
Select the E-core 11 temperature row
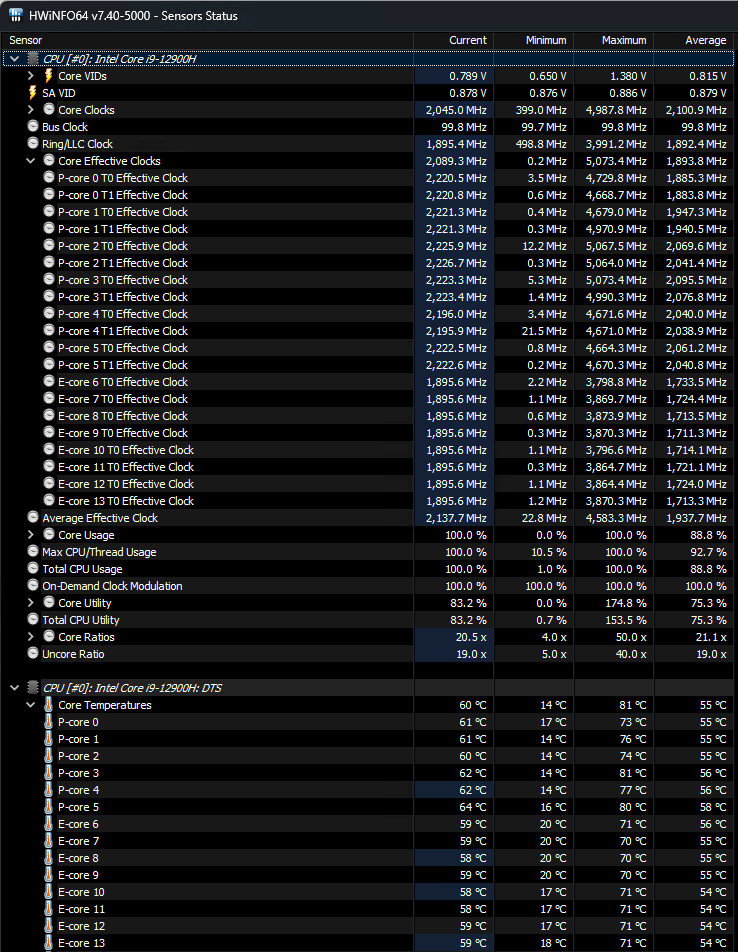coord(368,909)
